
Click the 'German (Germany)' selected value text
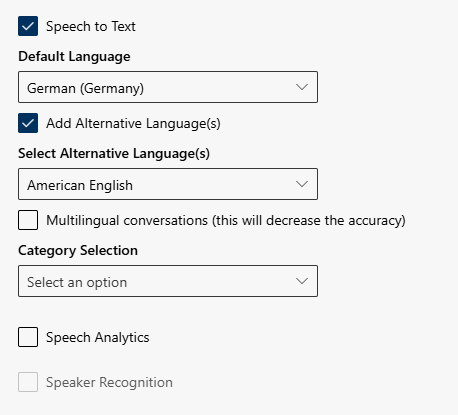[85, 88]
